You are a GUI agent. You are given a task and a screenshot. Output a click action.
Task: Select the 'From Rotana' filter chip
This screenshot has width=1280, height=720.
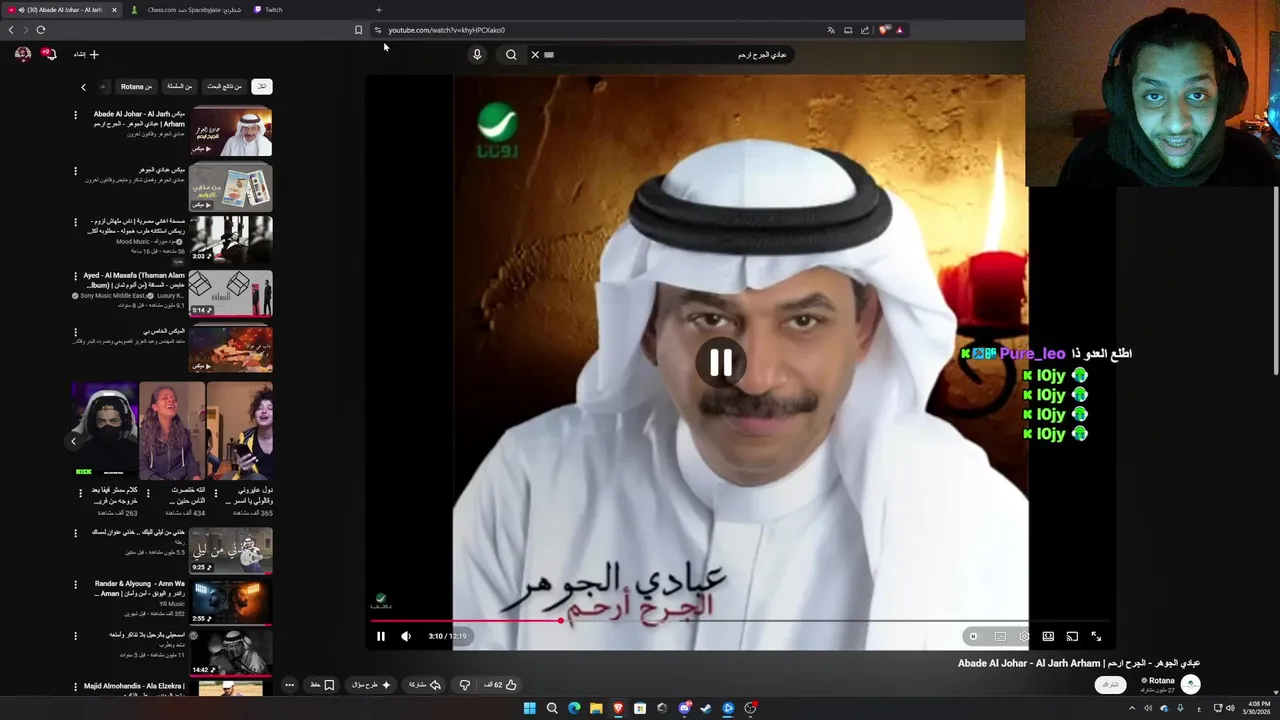click(x=137, y=87)
